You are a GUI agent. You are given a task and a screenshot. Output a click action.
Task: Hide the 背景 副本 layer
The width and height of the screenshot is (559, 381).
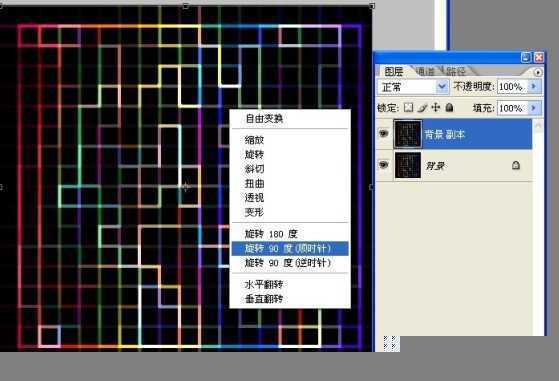[x=384, y=134]
